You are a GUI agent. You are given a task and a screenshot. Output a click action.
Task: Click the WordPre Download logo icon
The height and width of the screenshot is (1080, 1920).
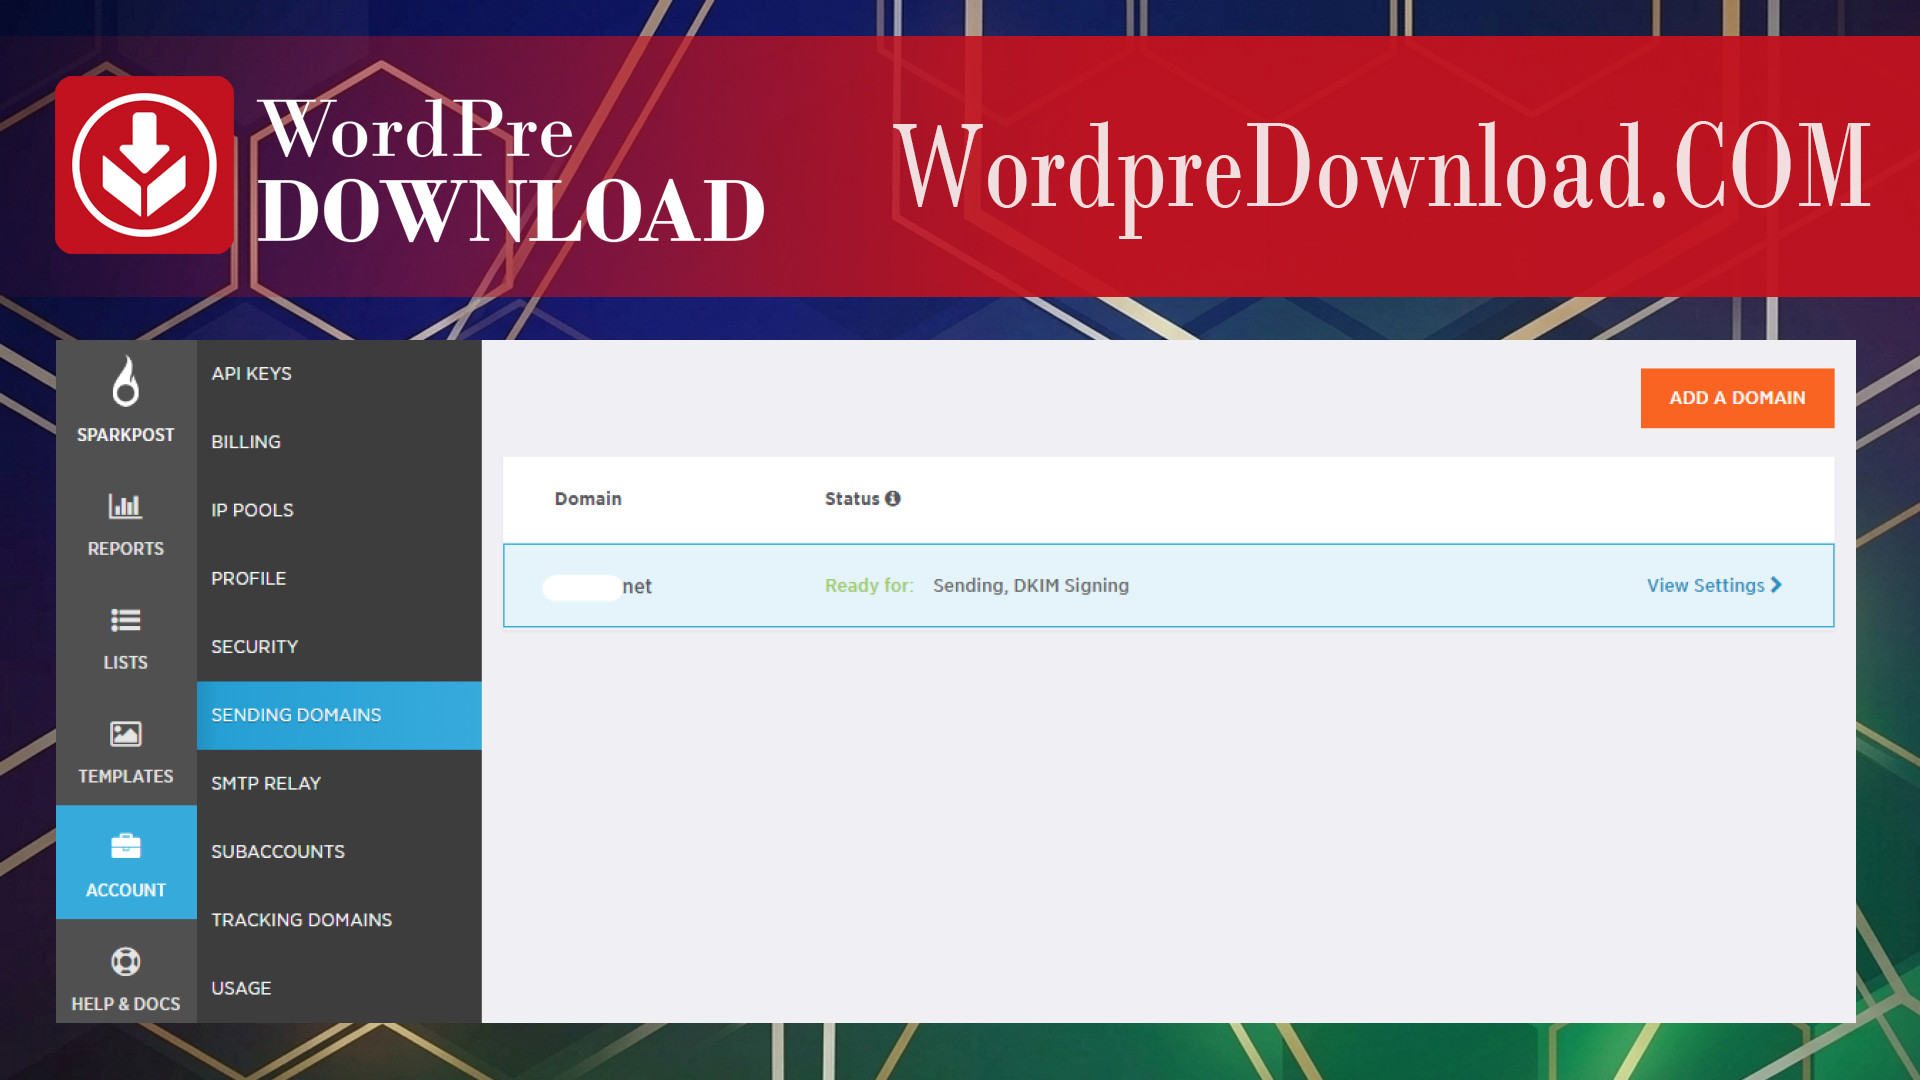point(145,165)
